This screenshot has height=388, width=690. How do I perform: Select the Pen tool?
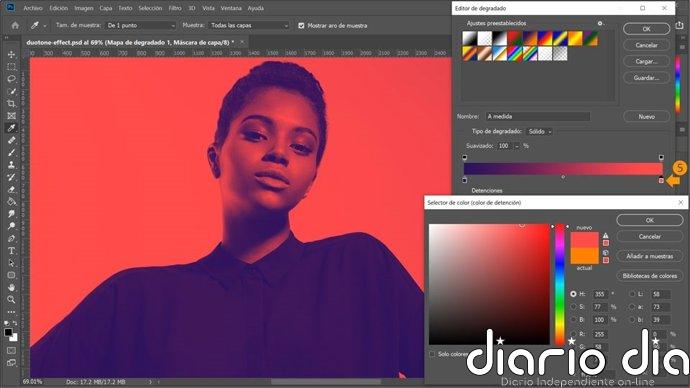coord(11,238)
